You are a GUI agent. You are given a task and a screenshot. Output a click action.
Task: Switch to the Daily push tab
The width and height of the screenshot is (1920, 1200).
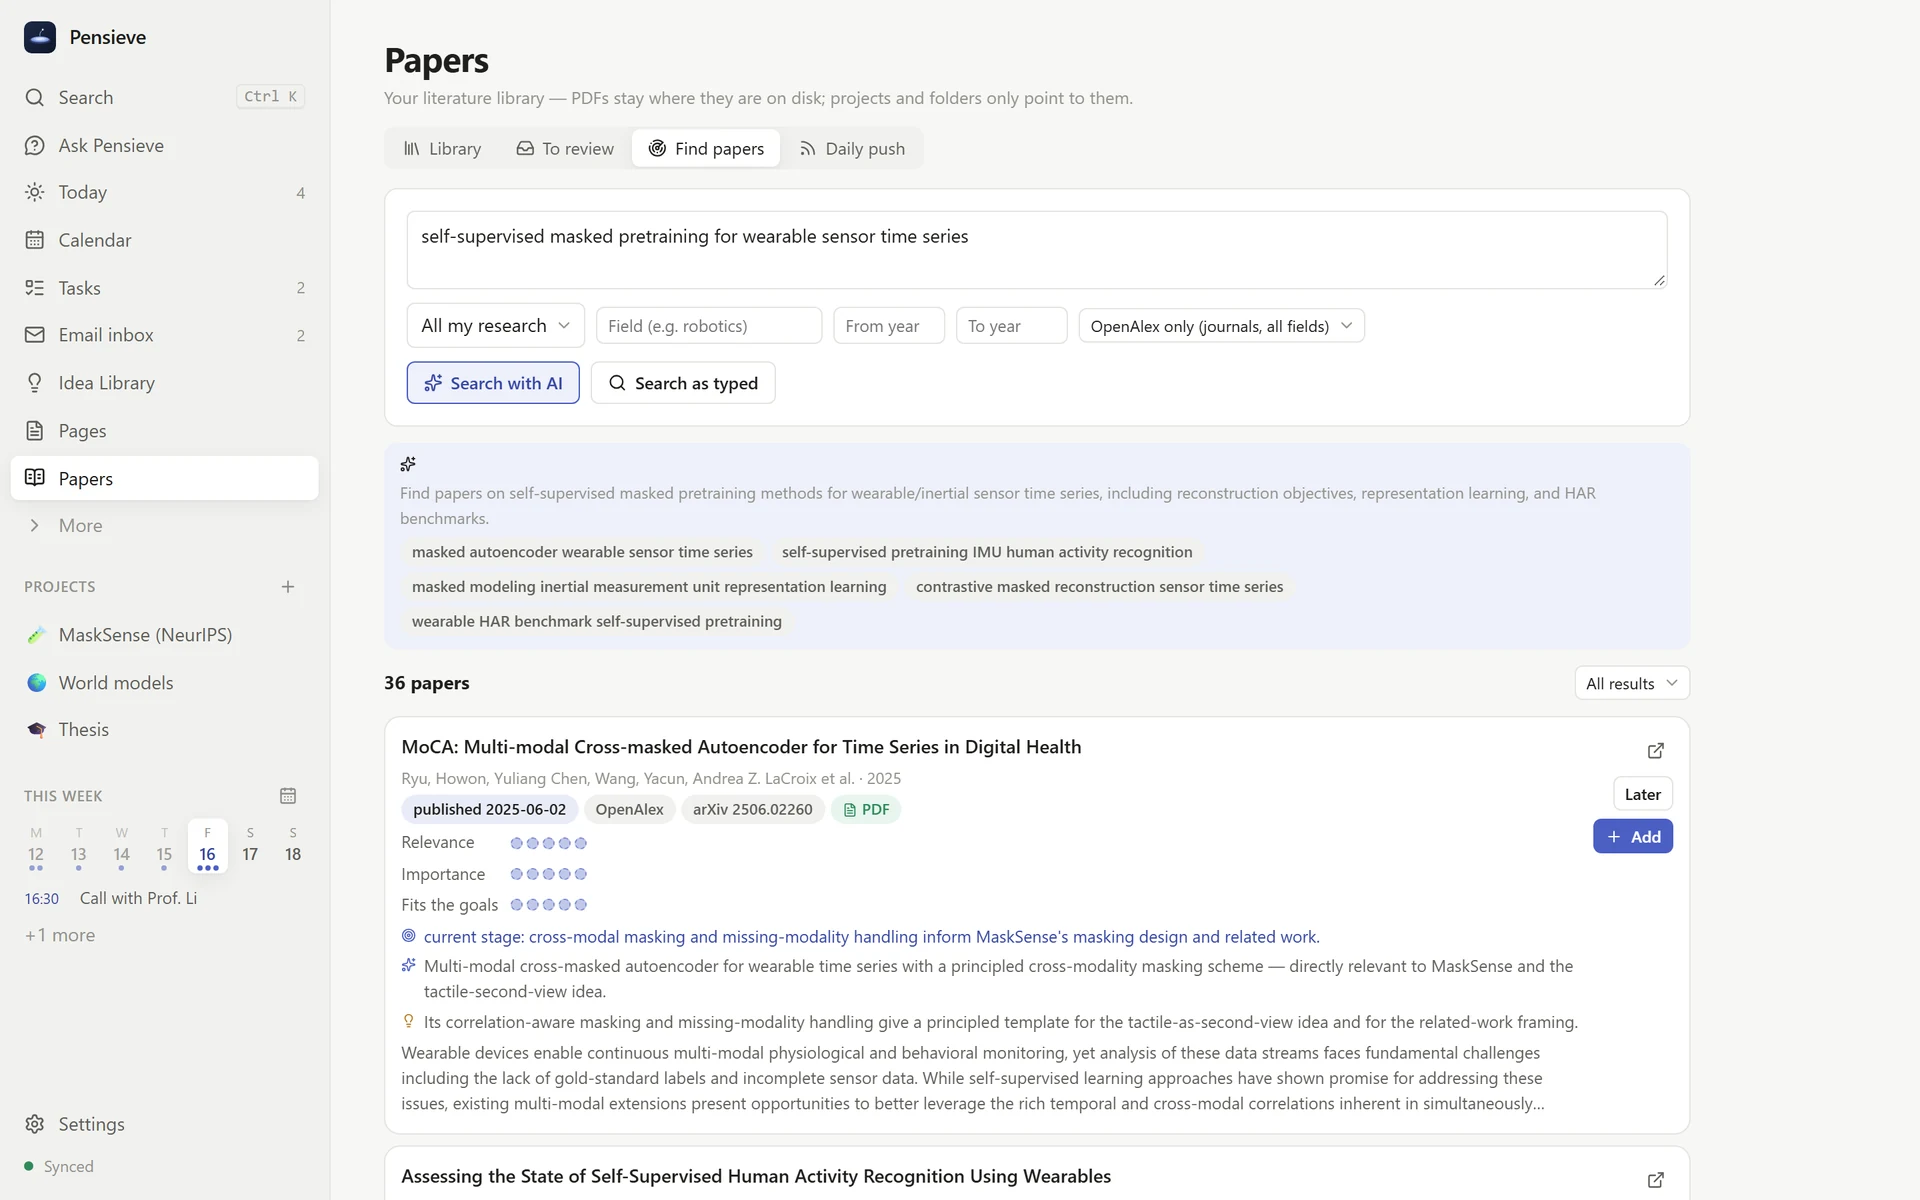(x=852, y=148)
